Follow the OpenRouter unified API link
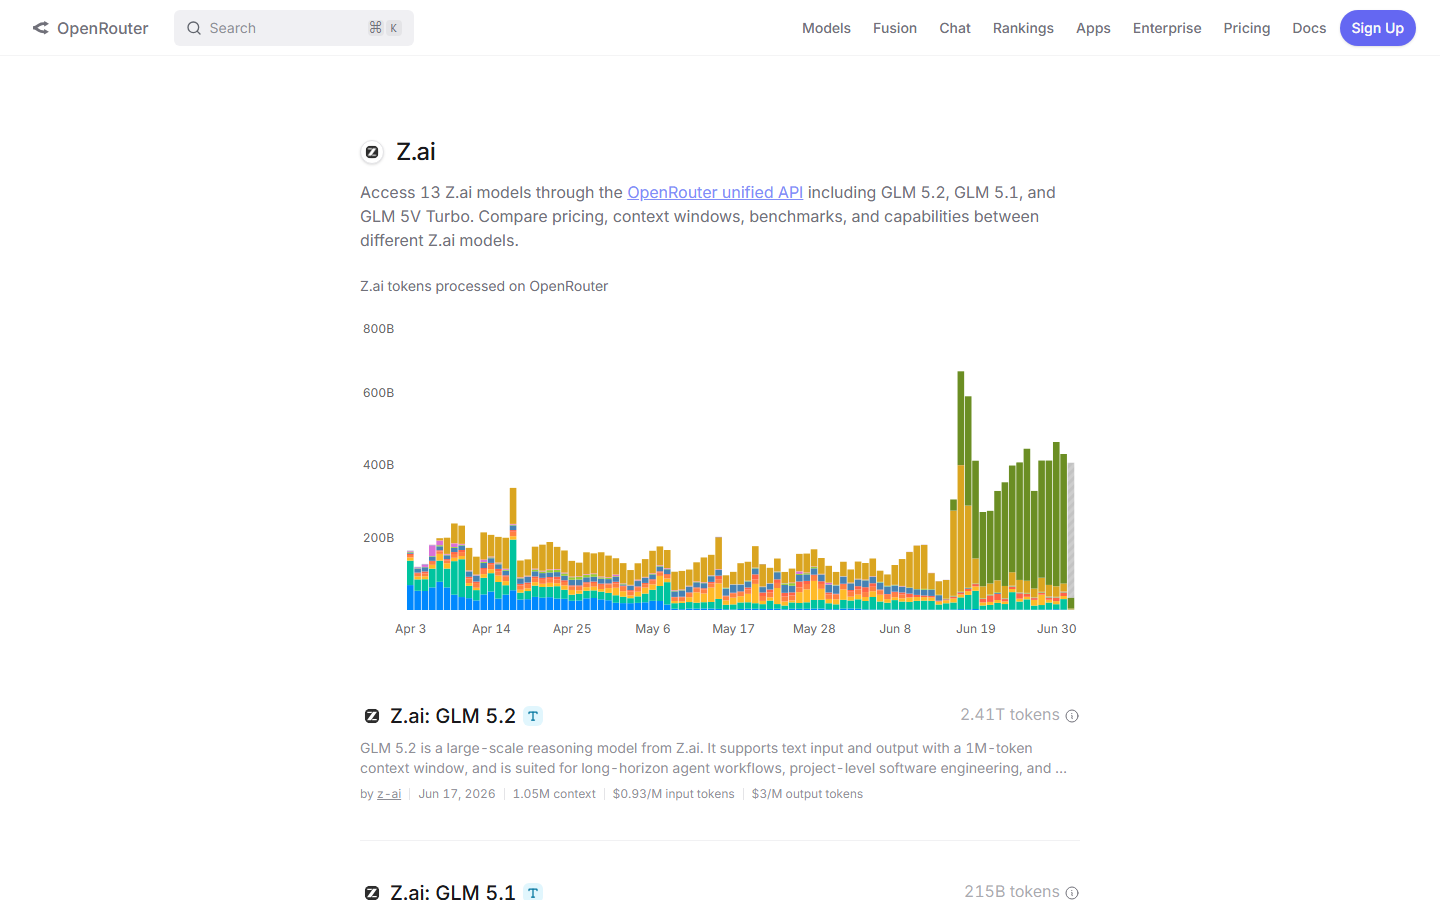 715,192
